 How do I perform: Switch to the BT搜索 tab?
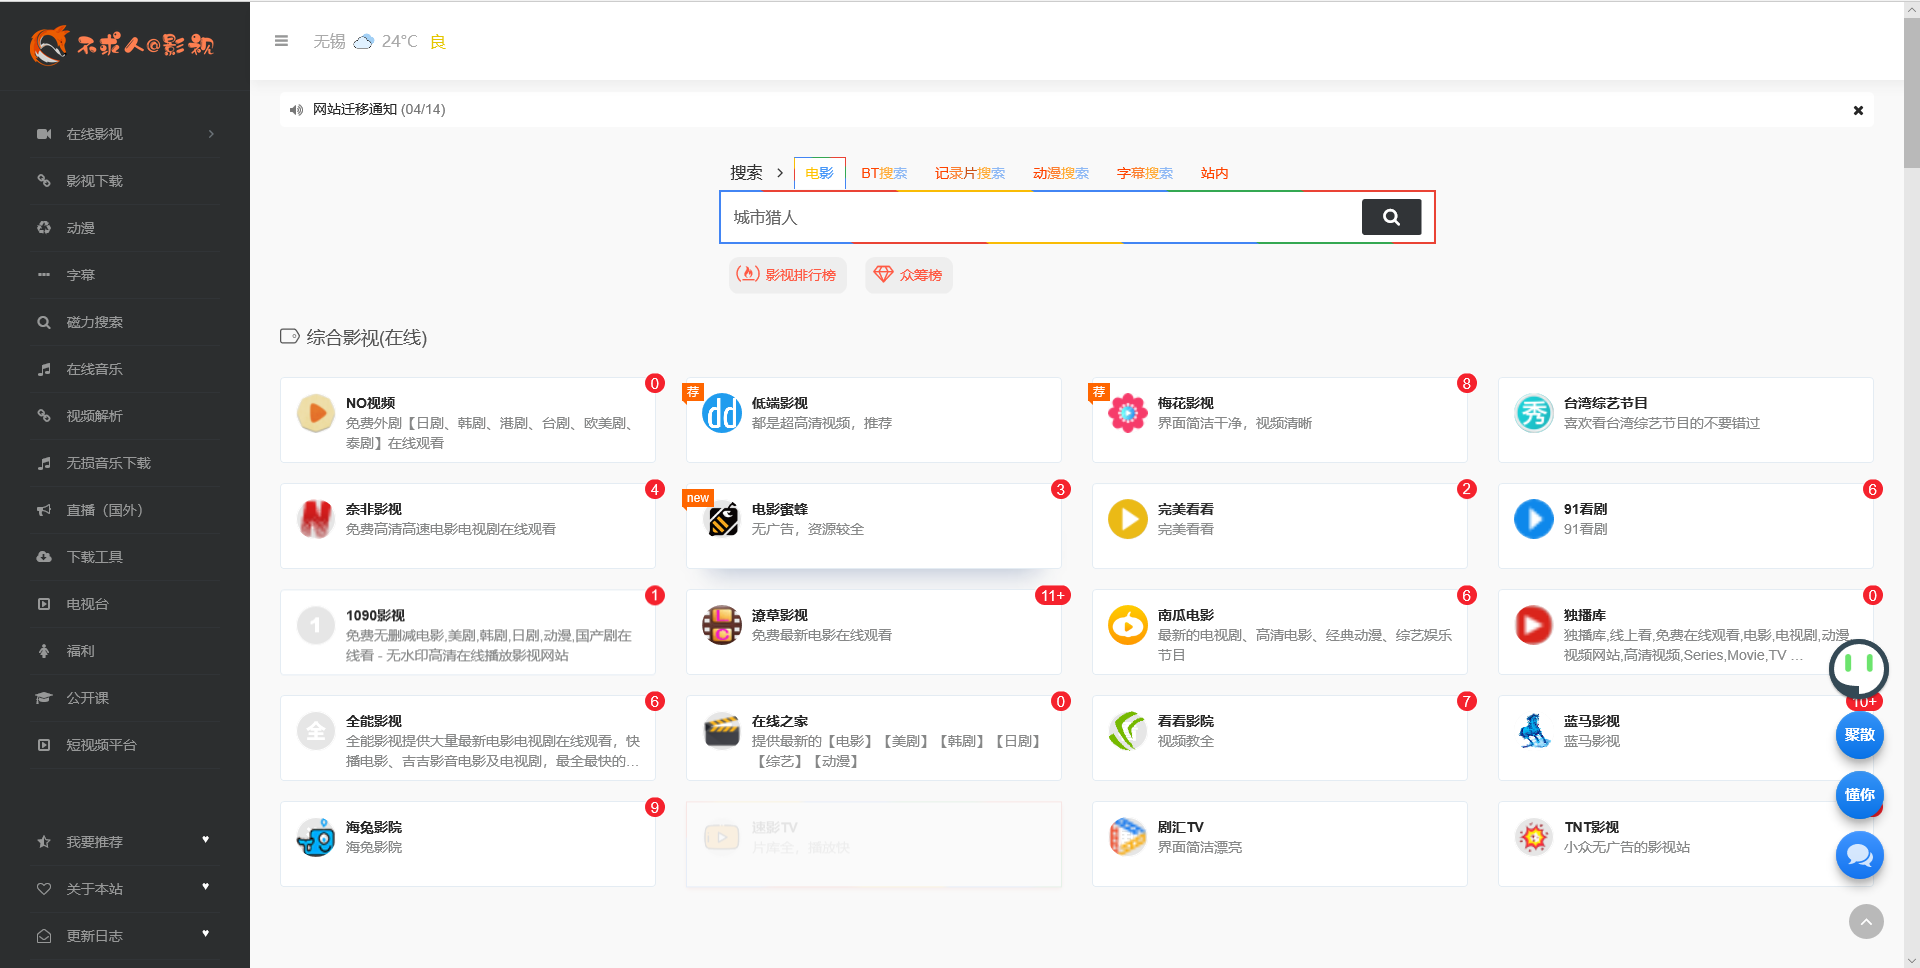(x=884, y=173)
